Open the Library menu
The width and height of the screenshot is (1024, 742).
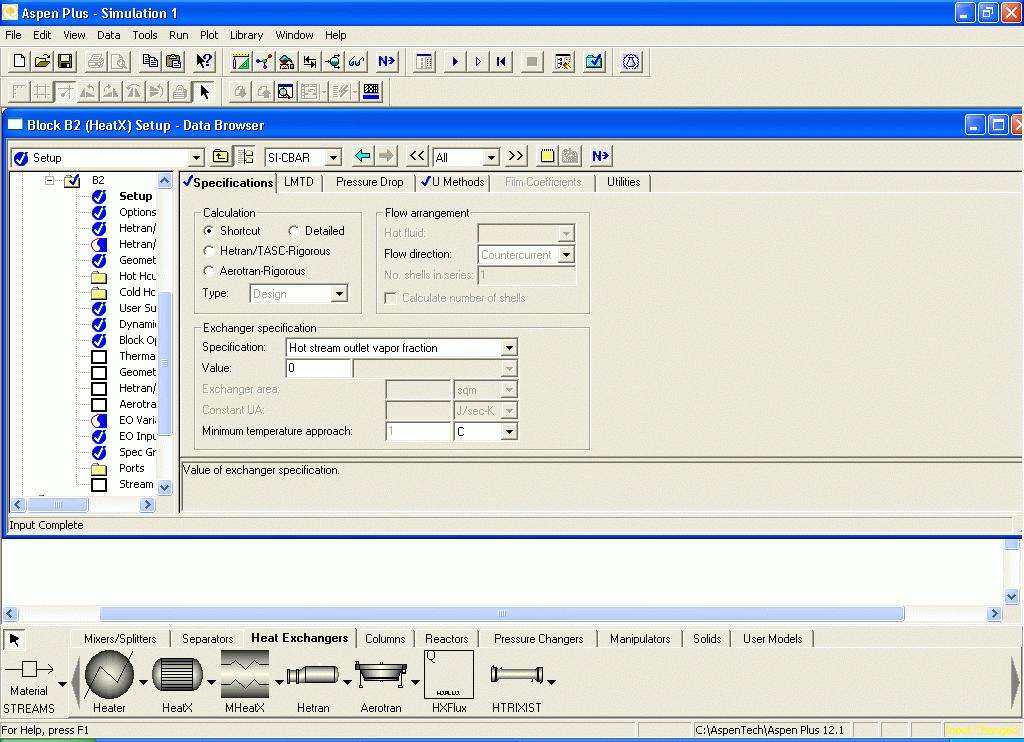coord(246,35)
